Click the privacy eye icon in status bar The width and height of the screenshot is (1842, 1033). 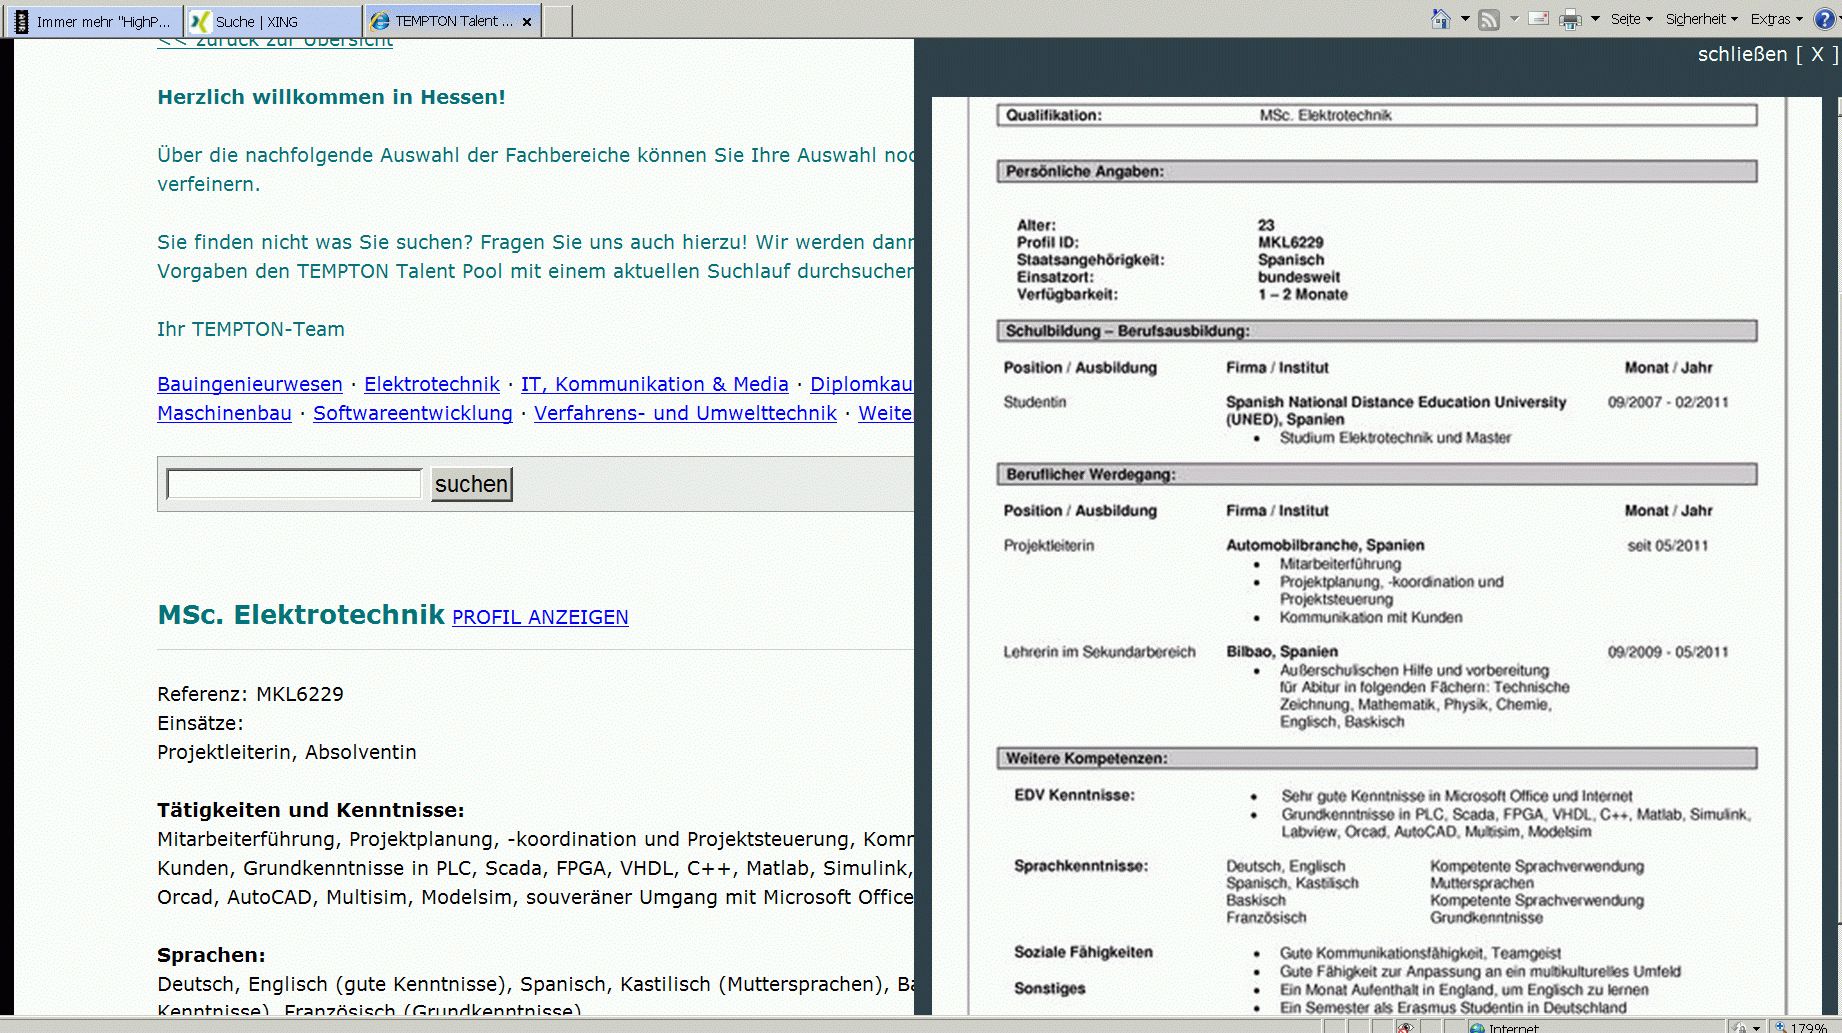click(1405, 1027)
